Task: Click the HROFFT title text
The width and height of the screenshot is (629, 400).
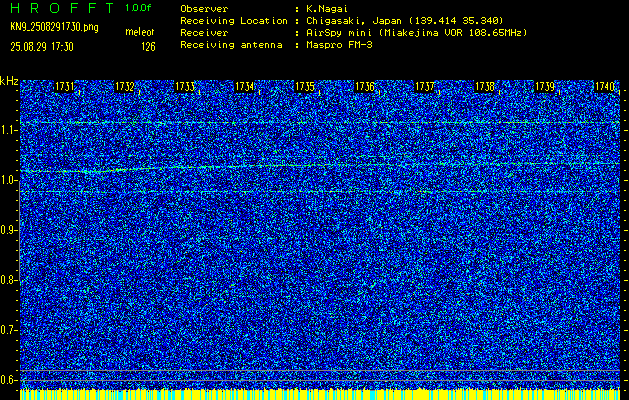Action: point(62,8)
